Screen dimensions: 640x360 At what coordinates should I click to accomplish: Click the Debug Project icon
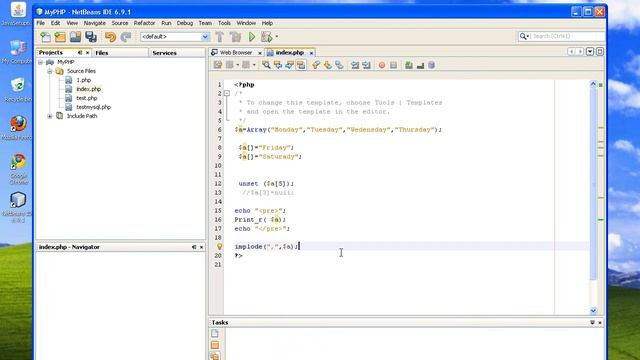(x=267, y=37)
